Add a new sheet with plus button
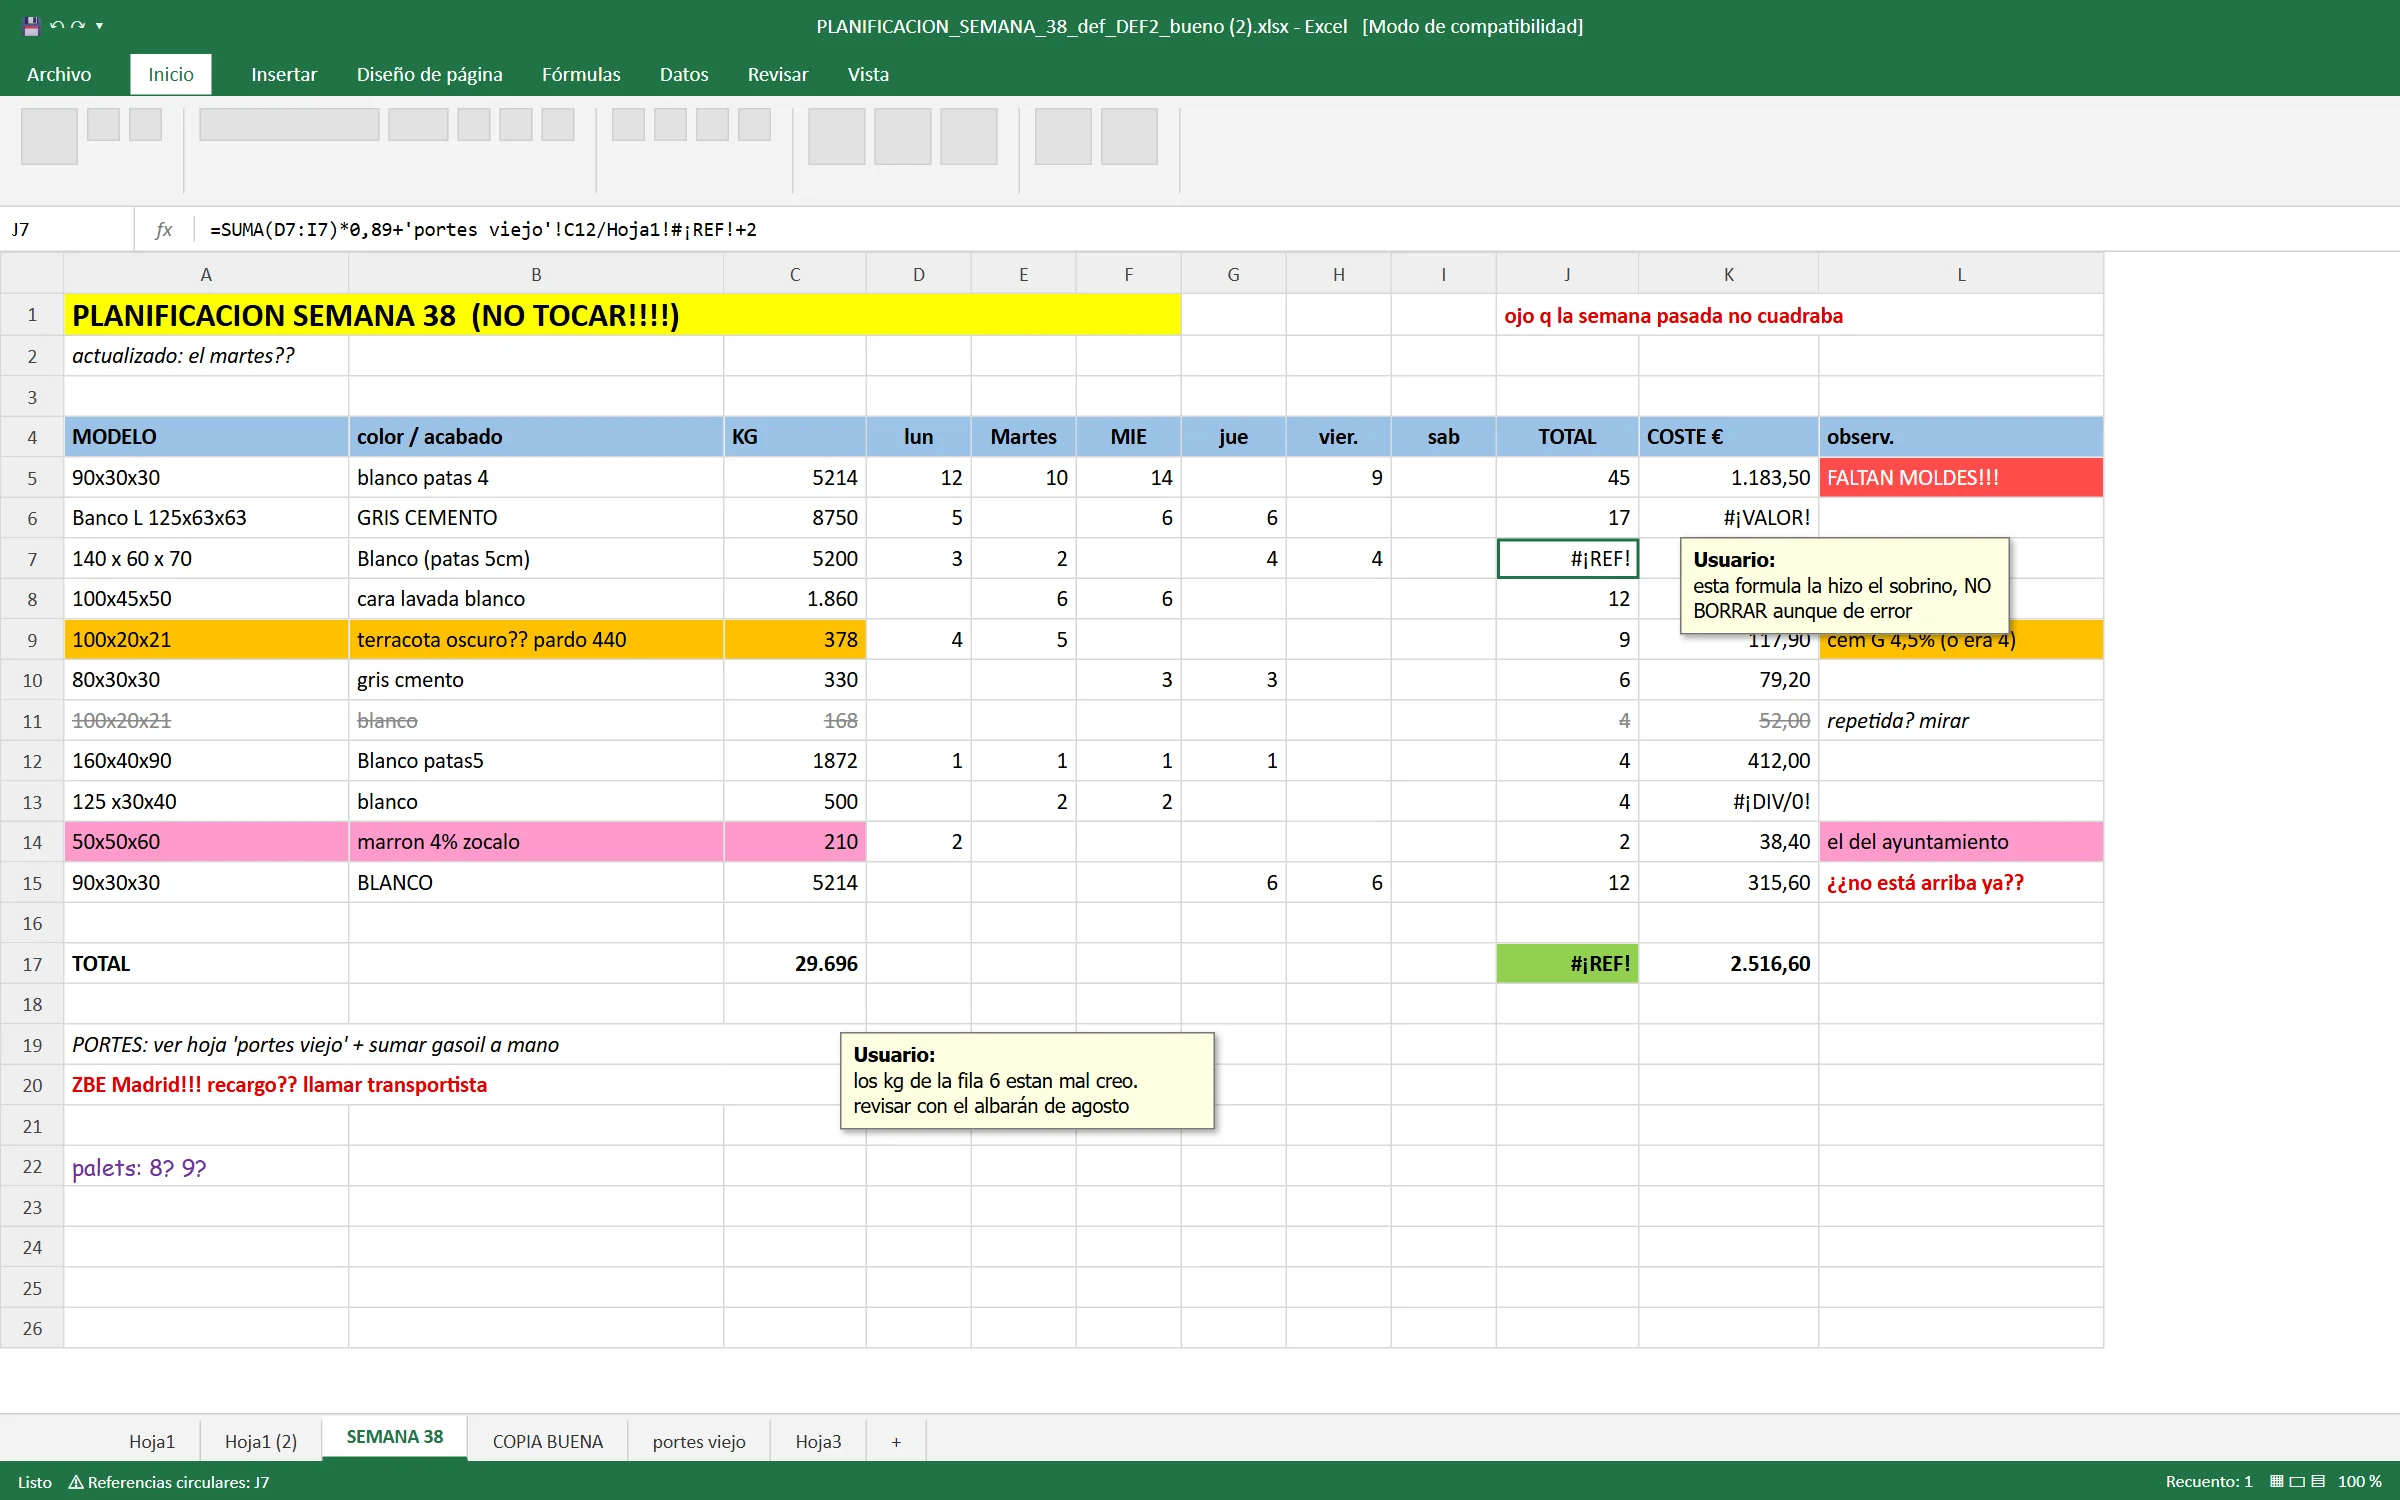2400x1500 pixels. click(896, 1442)
